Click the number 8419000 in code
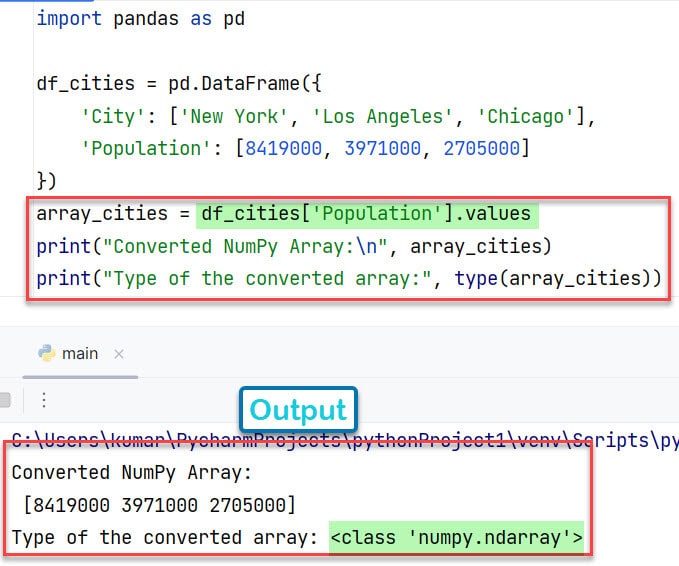The height and width of the screenshot is (566, 679). click(284, 149)
